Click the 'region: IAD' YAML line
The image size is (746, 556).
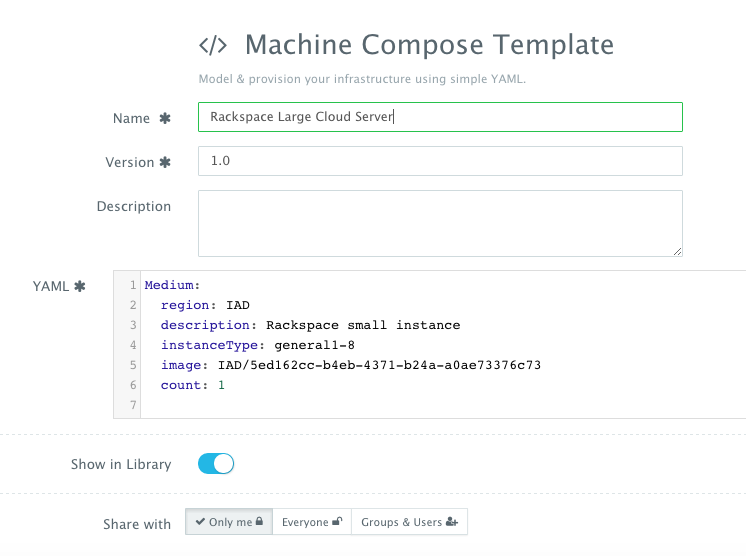click(x=205, y=305)
